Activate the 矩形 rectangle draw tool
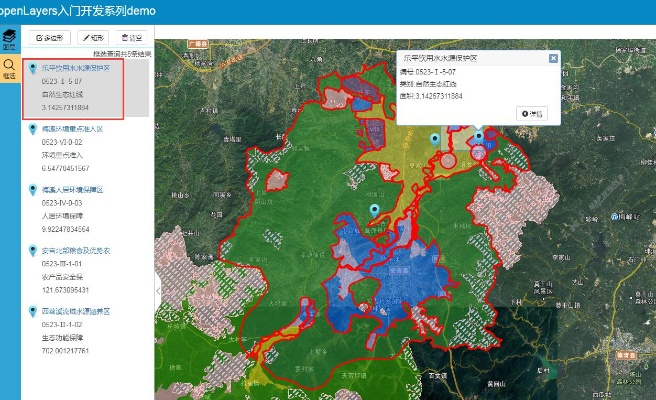The image size is (656, 400). click(x=92, y=37)
